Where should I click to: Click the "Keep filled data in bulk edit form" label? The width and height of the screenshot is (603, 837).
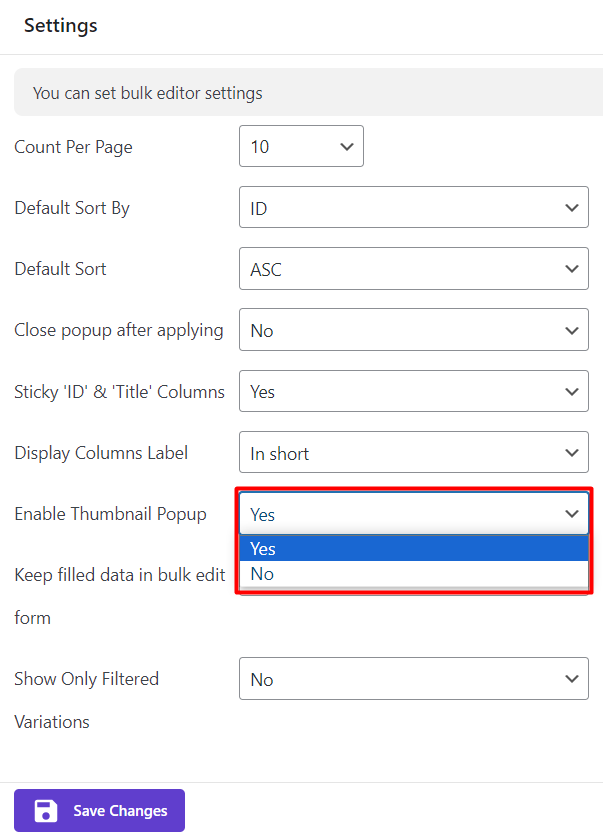click(x=118, y=576)
